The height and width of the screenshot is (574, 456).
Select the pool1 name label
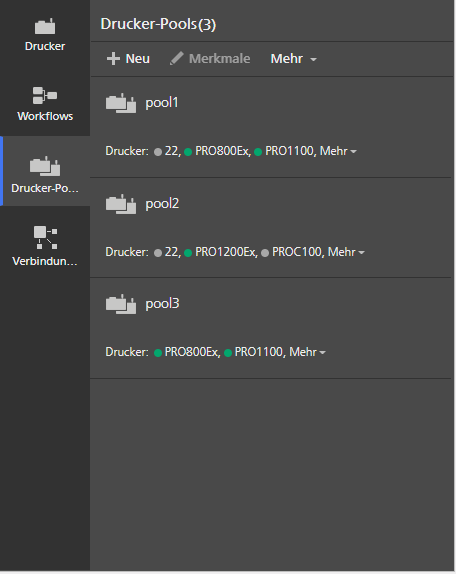pyautogui.click(x=162, y=102)
